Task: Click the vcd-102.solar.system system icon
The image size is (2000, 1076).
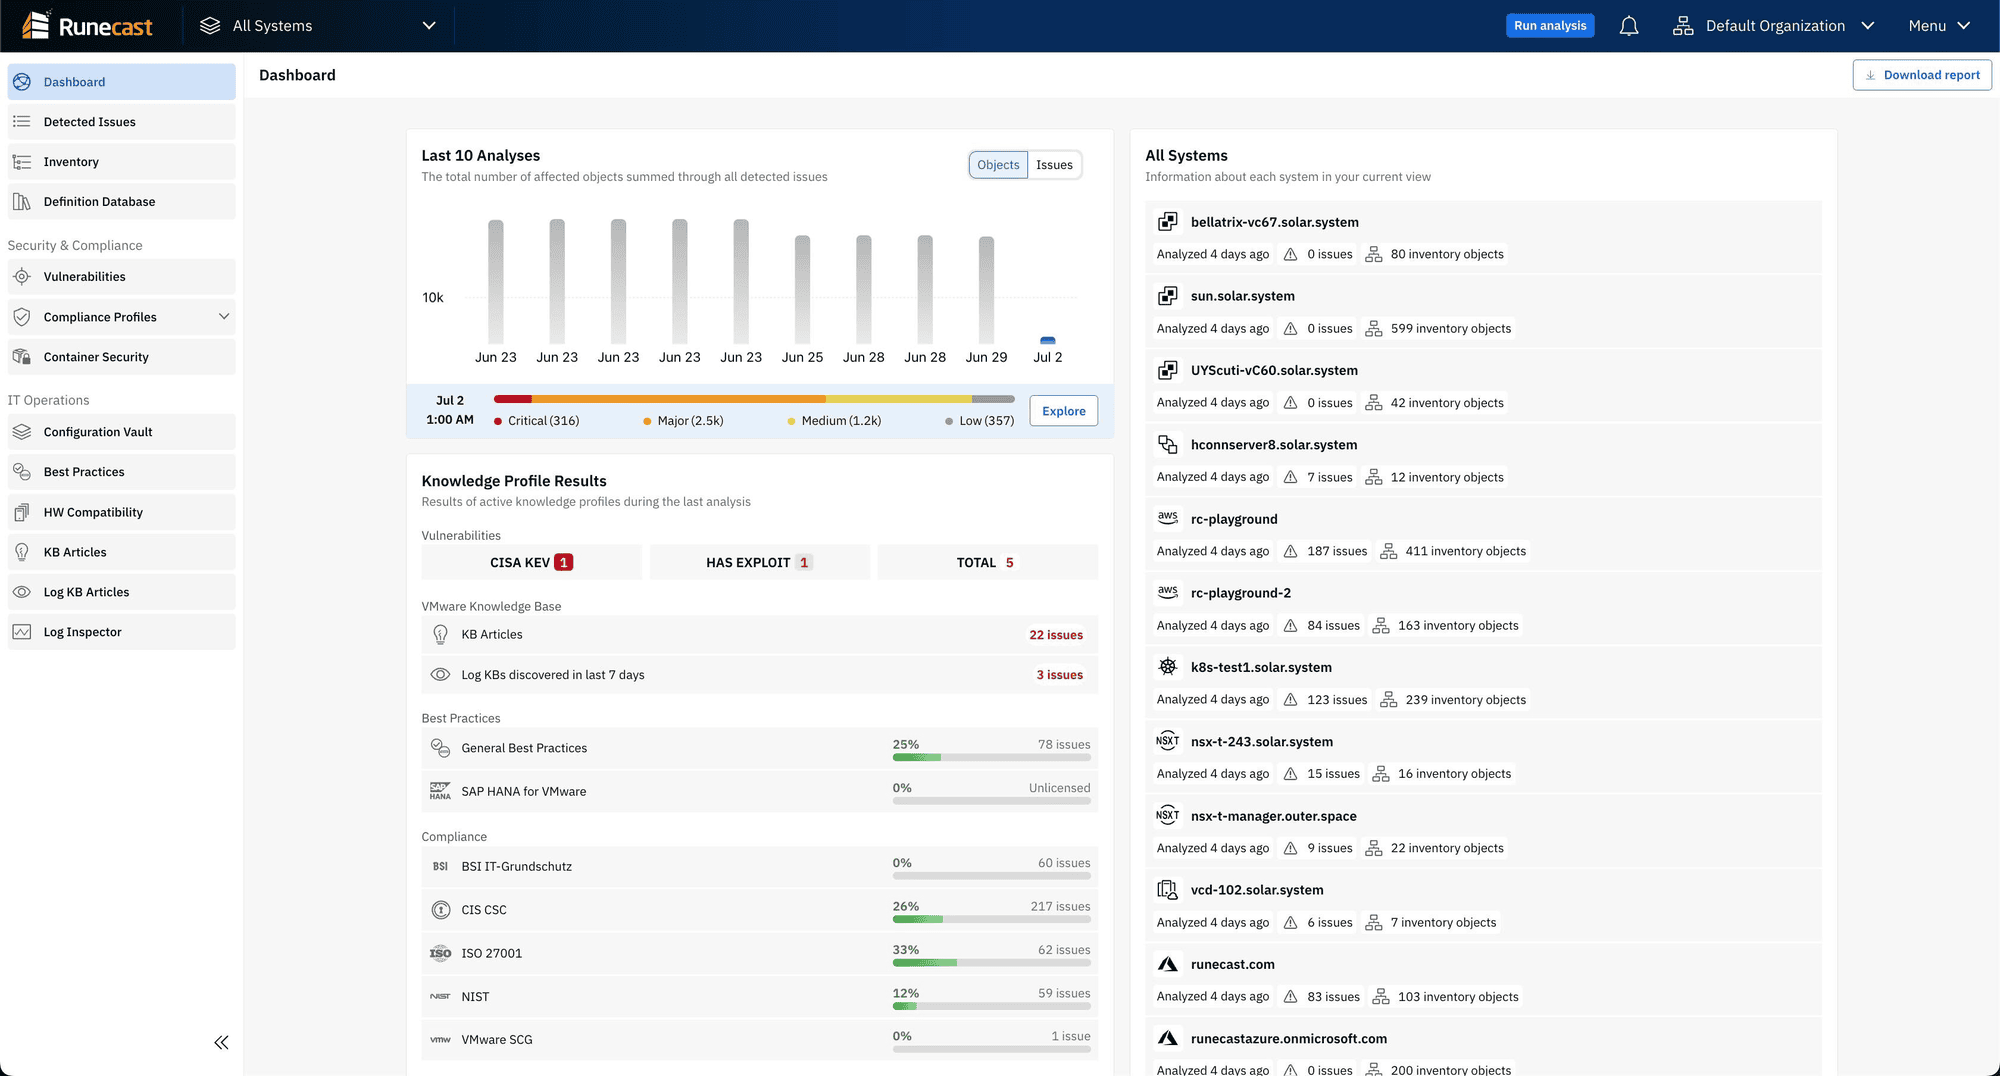Action: point(1168,890)
